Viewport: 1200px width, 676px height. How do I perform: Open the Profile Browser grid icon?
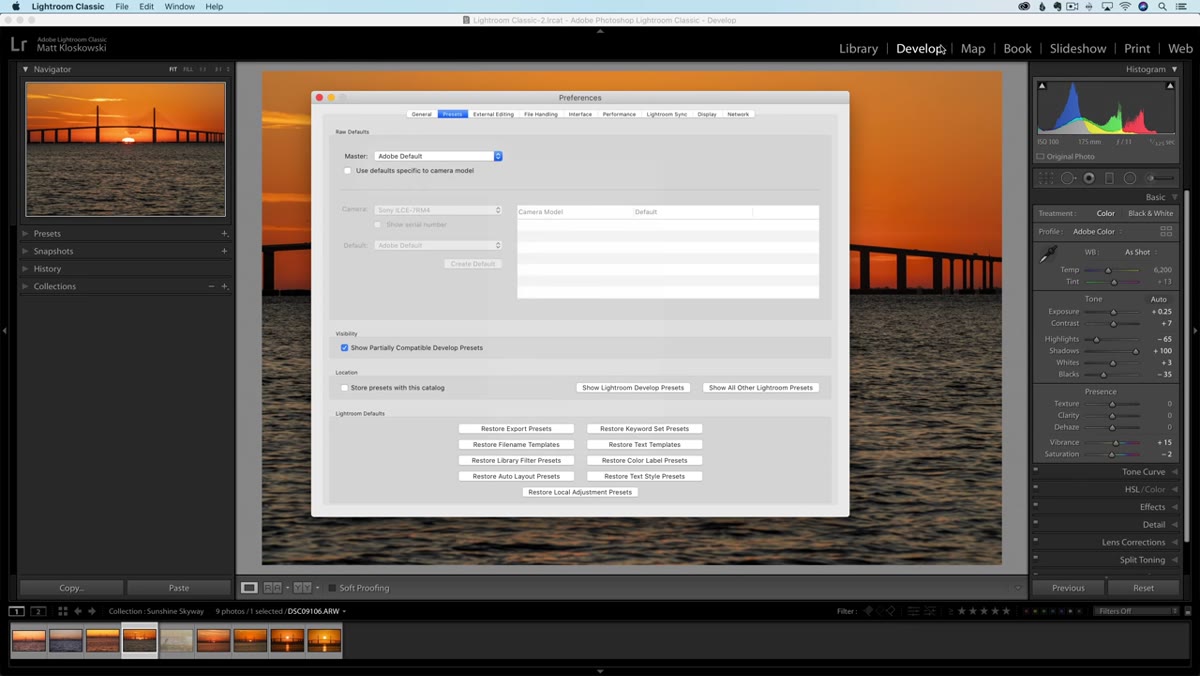click(1166, 231)
